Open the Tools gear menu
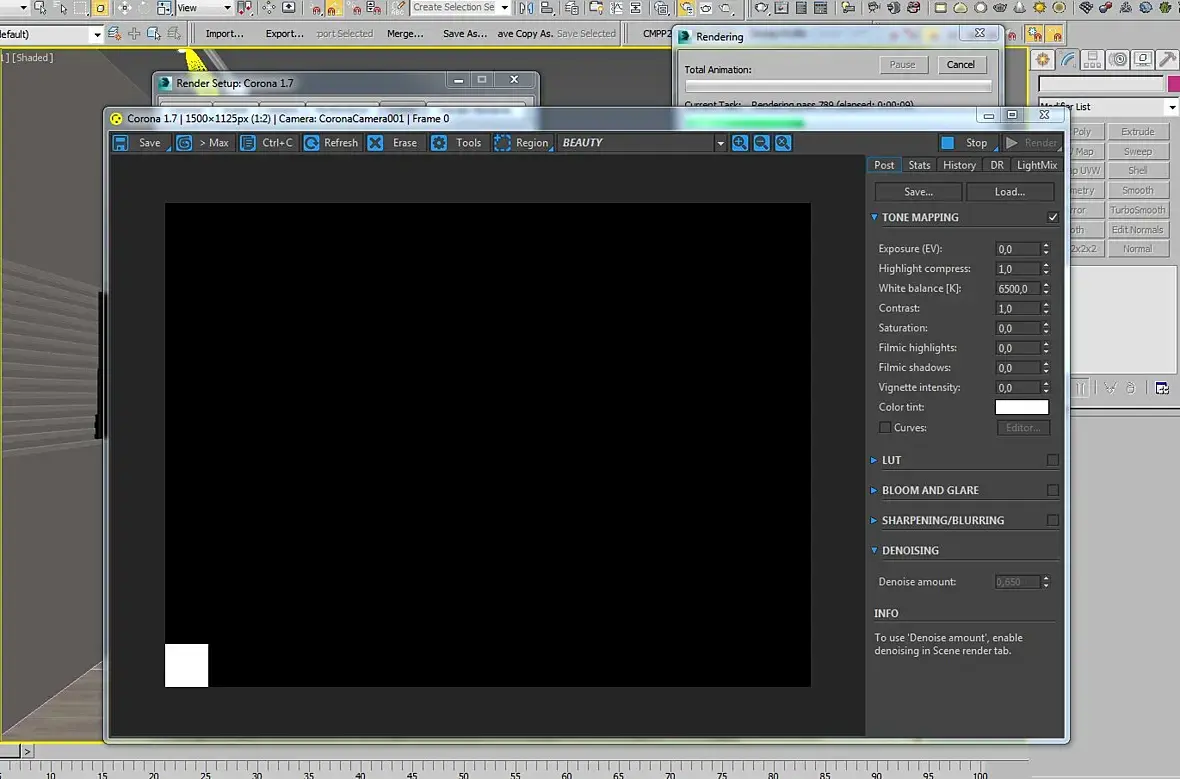The image size is (1180, 779). pyautogui.click(x=439, y=143)
